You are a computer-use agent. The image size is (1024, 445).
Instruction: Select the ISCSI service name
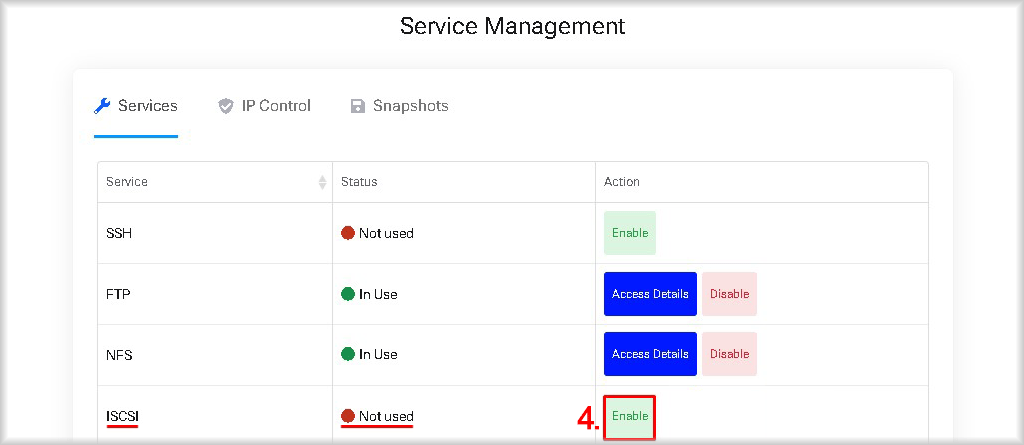(x=122, y=416)
